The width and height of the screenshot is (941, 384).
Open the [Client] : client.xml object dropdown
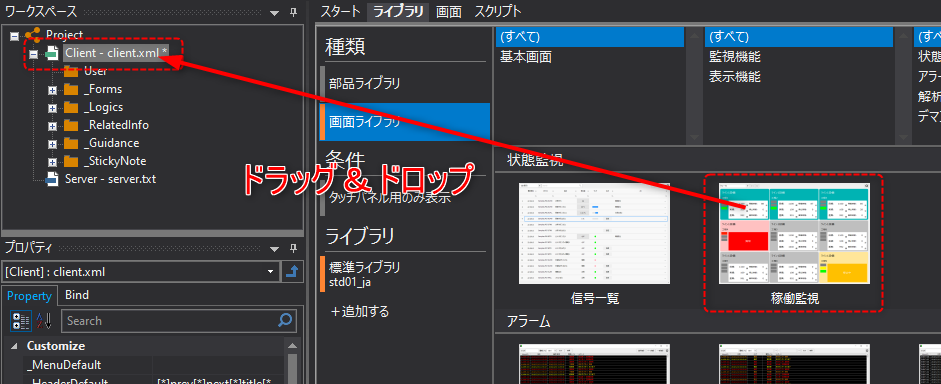(272, 271)
